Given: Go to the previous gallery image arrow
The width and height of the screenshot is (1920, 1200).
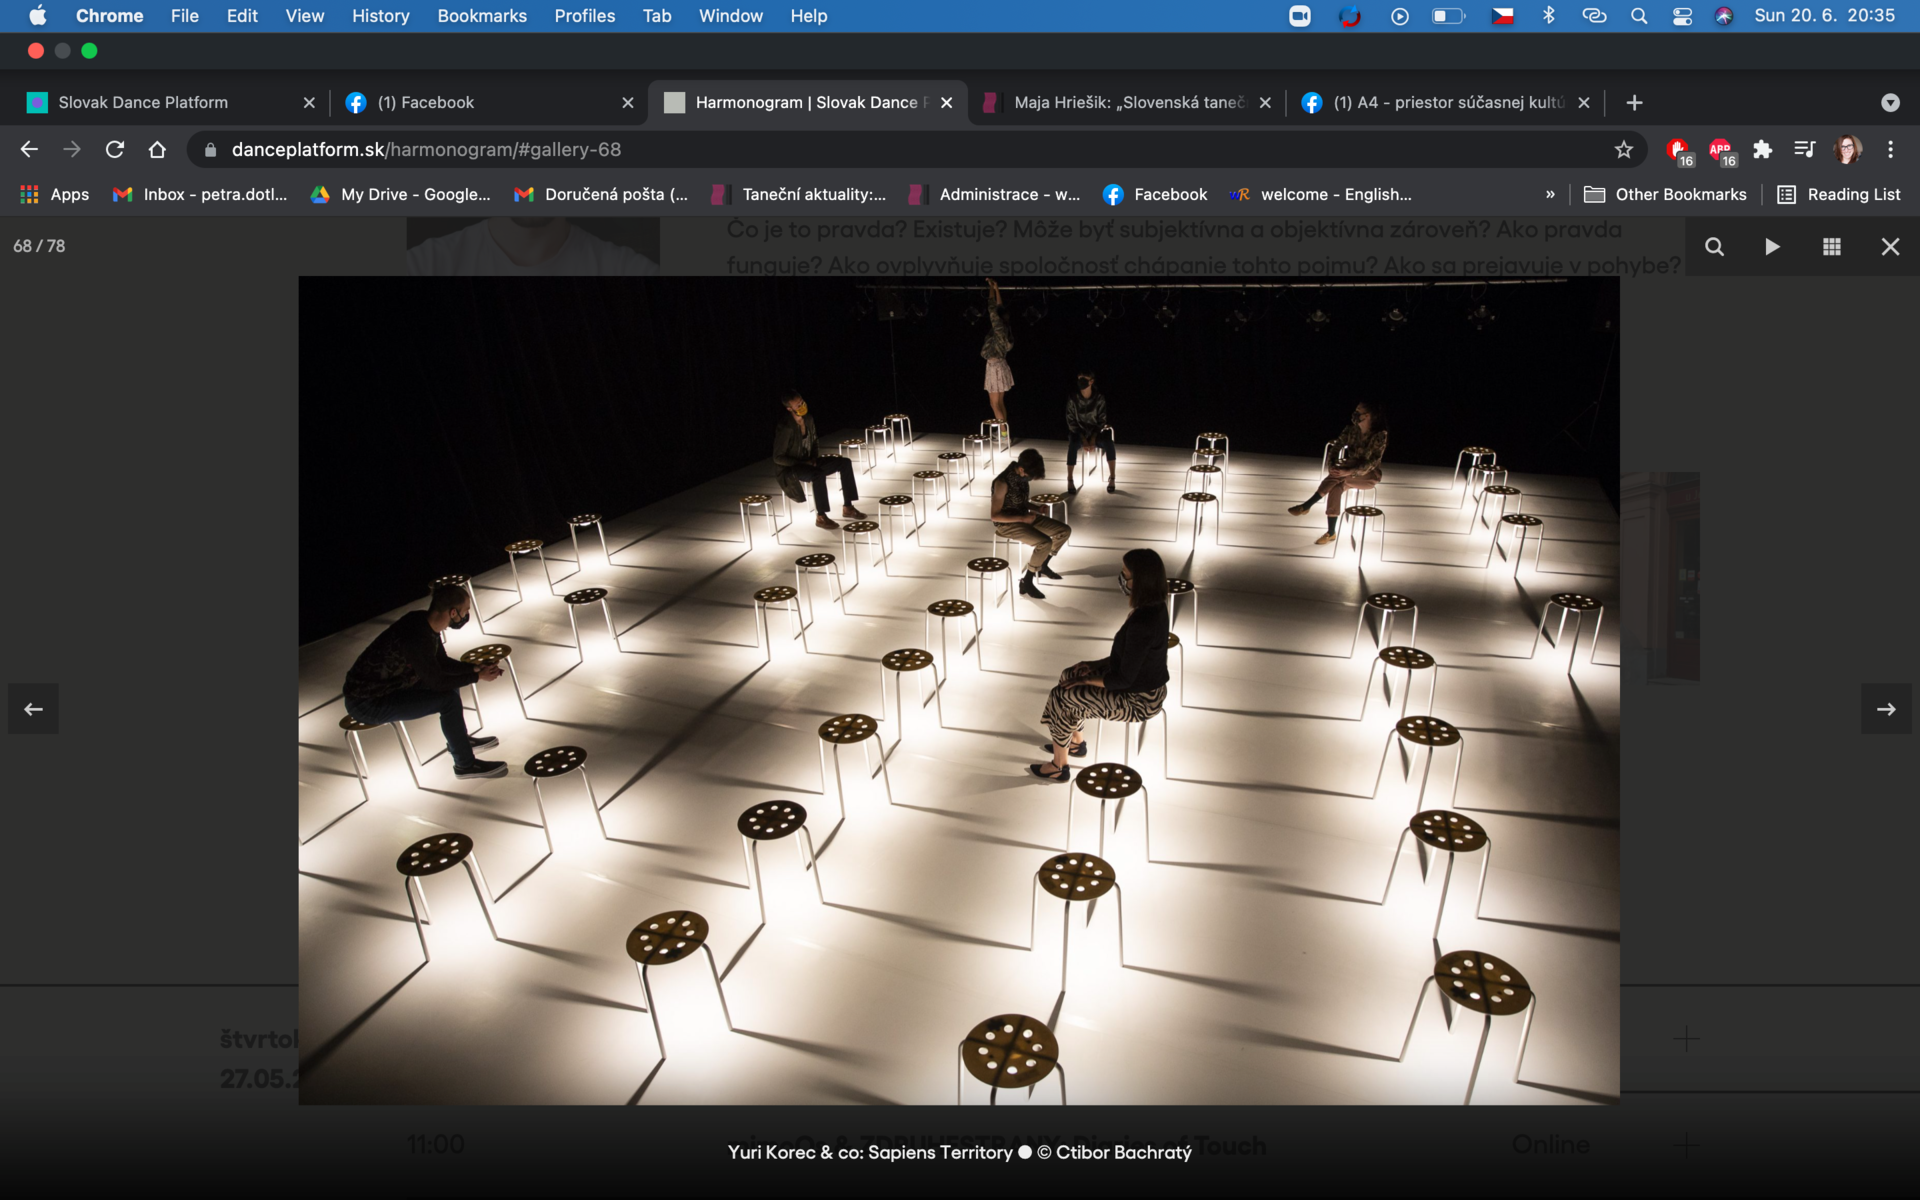Looking at the screenshot, I should tap(34, 709).
